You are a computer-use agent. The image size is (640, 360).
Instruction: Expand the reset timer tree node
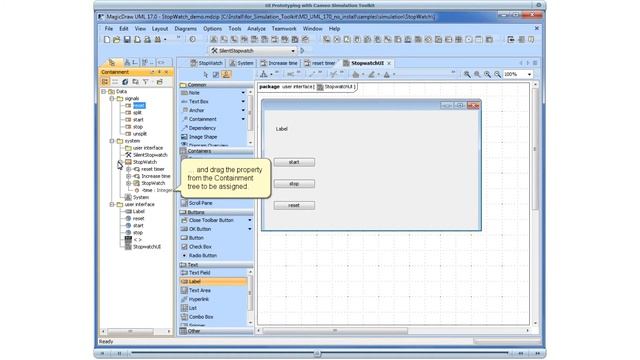coord(129,169)
